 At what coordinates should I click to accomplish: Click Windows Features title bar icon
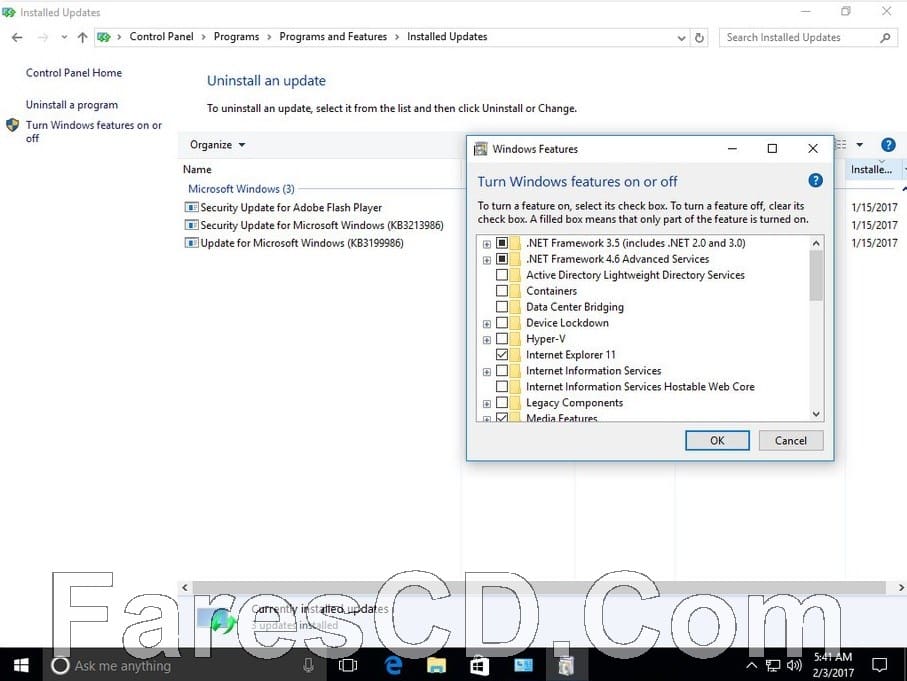481,149
